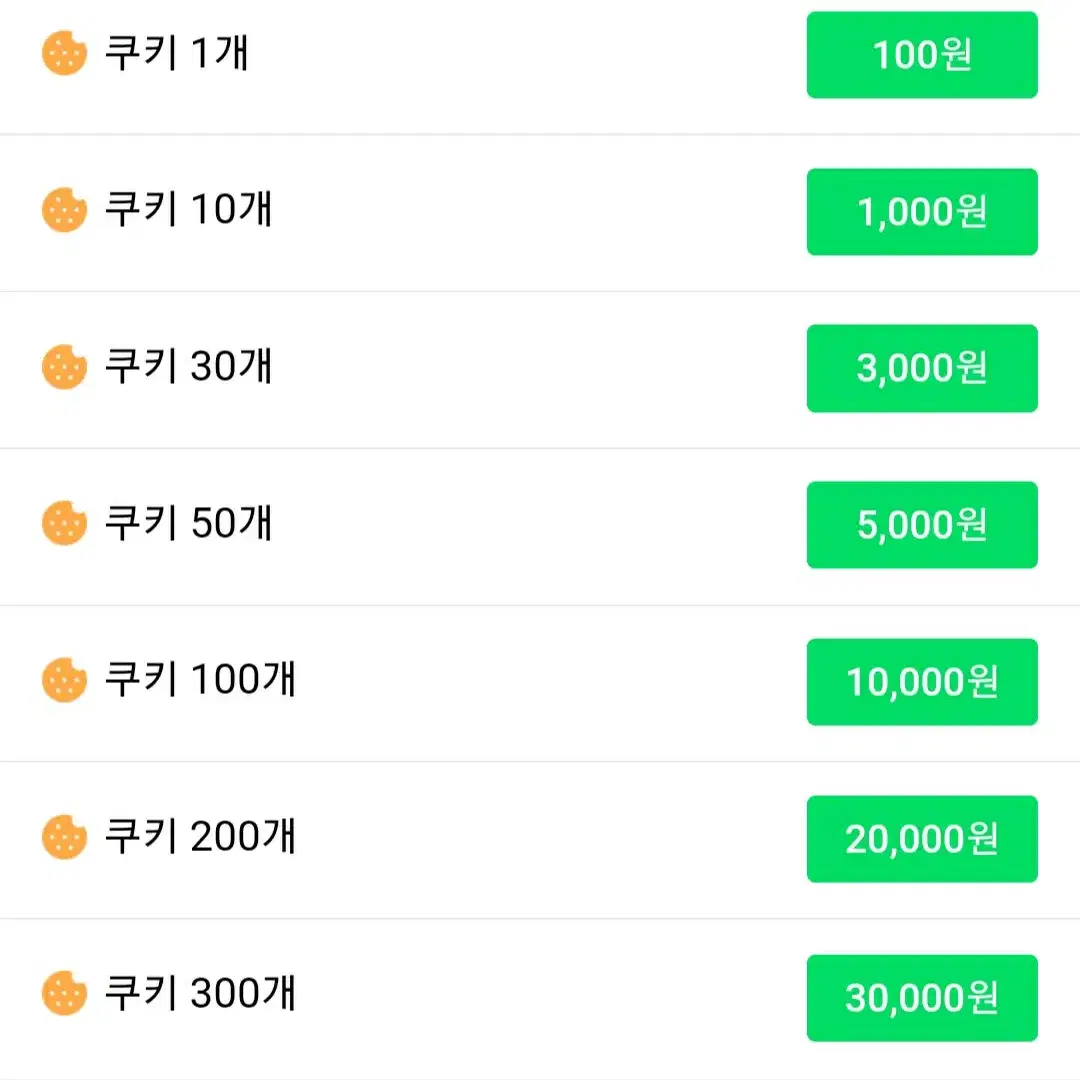Choose the 쿠키 30개 list entry text
Screen dimensions: 1080x1080
[x=188, y=366]
